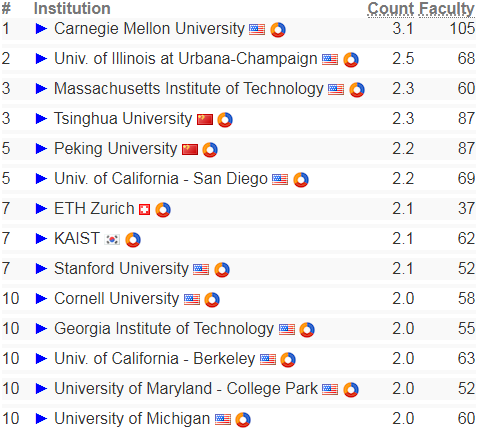This screenshot has width=486, height=429.
Task: Open the pie chart for Stanford University
Action: coord(222,270)
